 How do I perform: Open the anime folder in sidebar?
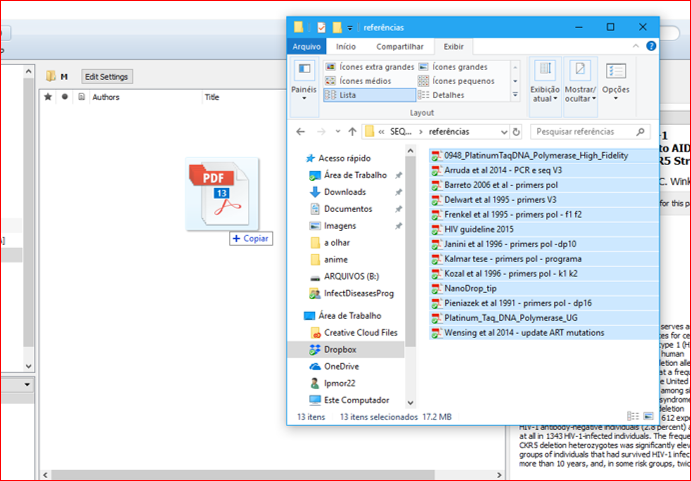coord(336,259)
